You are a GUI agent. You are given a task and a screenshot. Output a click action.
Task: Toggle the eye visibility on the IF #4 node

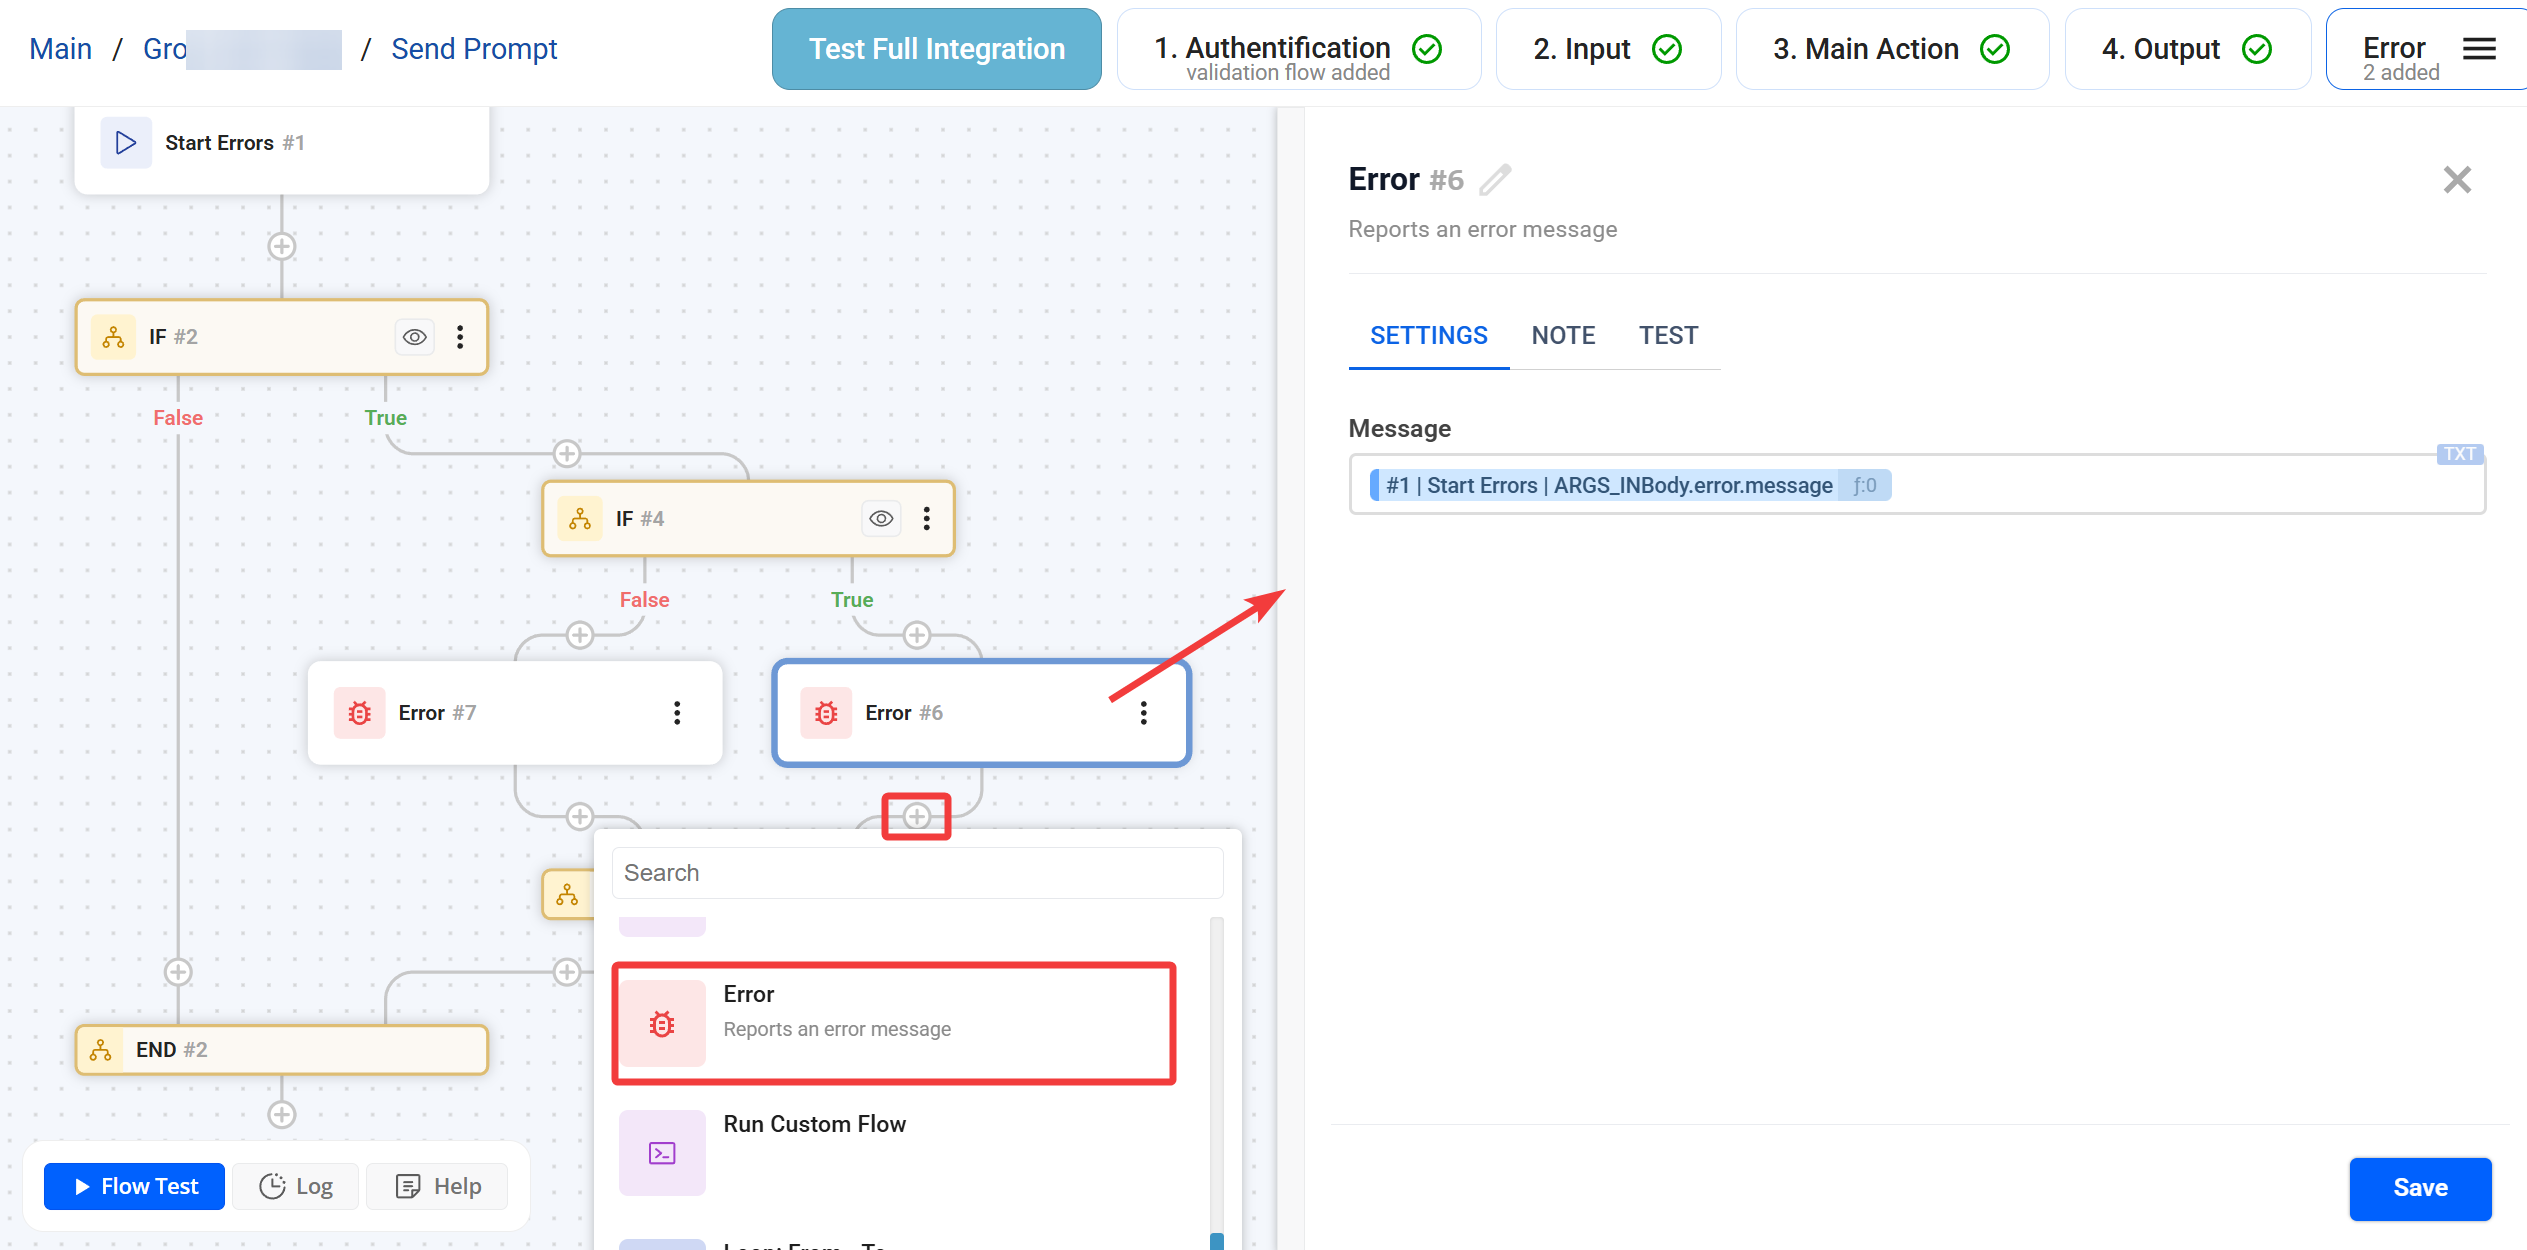click(x=881, y=519)
